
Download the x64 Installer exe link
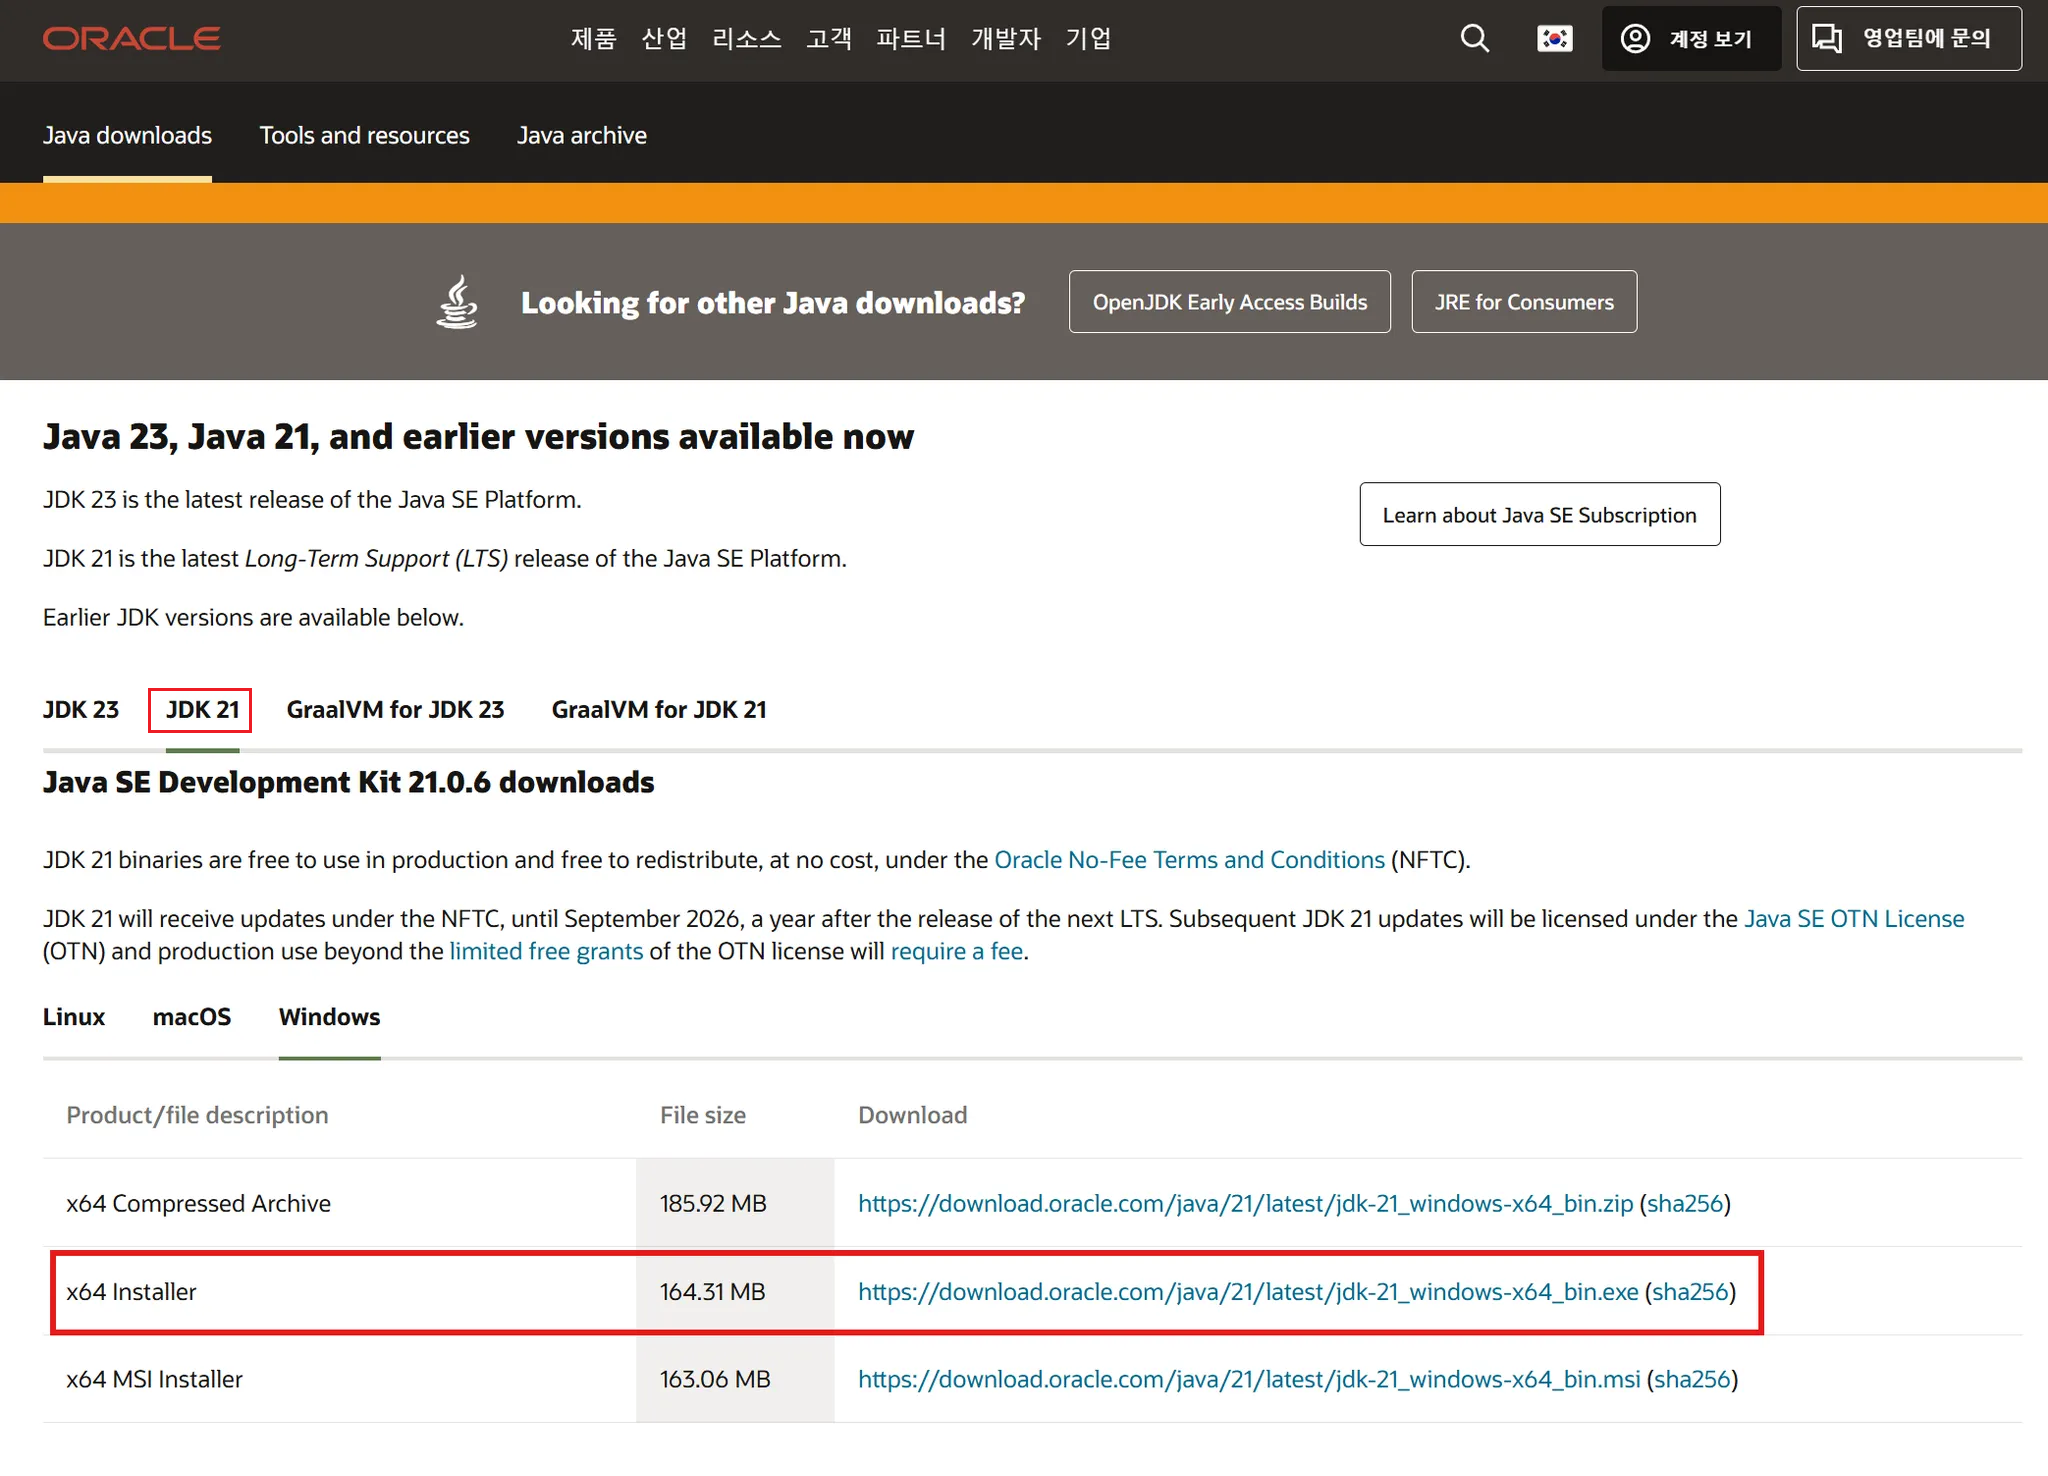[1247, 1292]
